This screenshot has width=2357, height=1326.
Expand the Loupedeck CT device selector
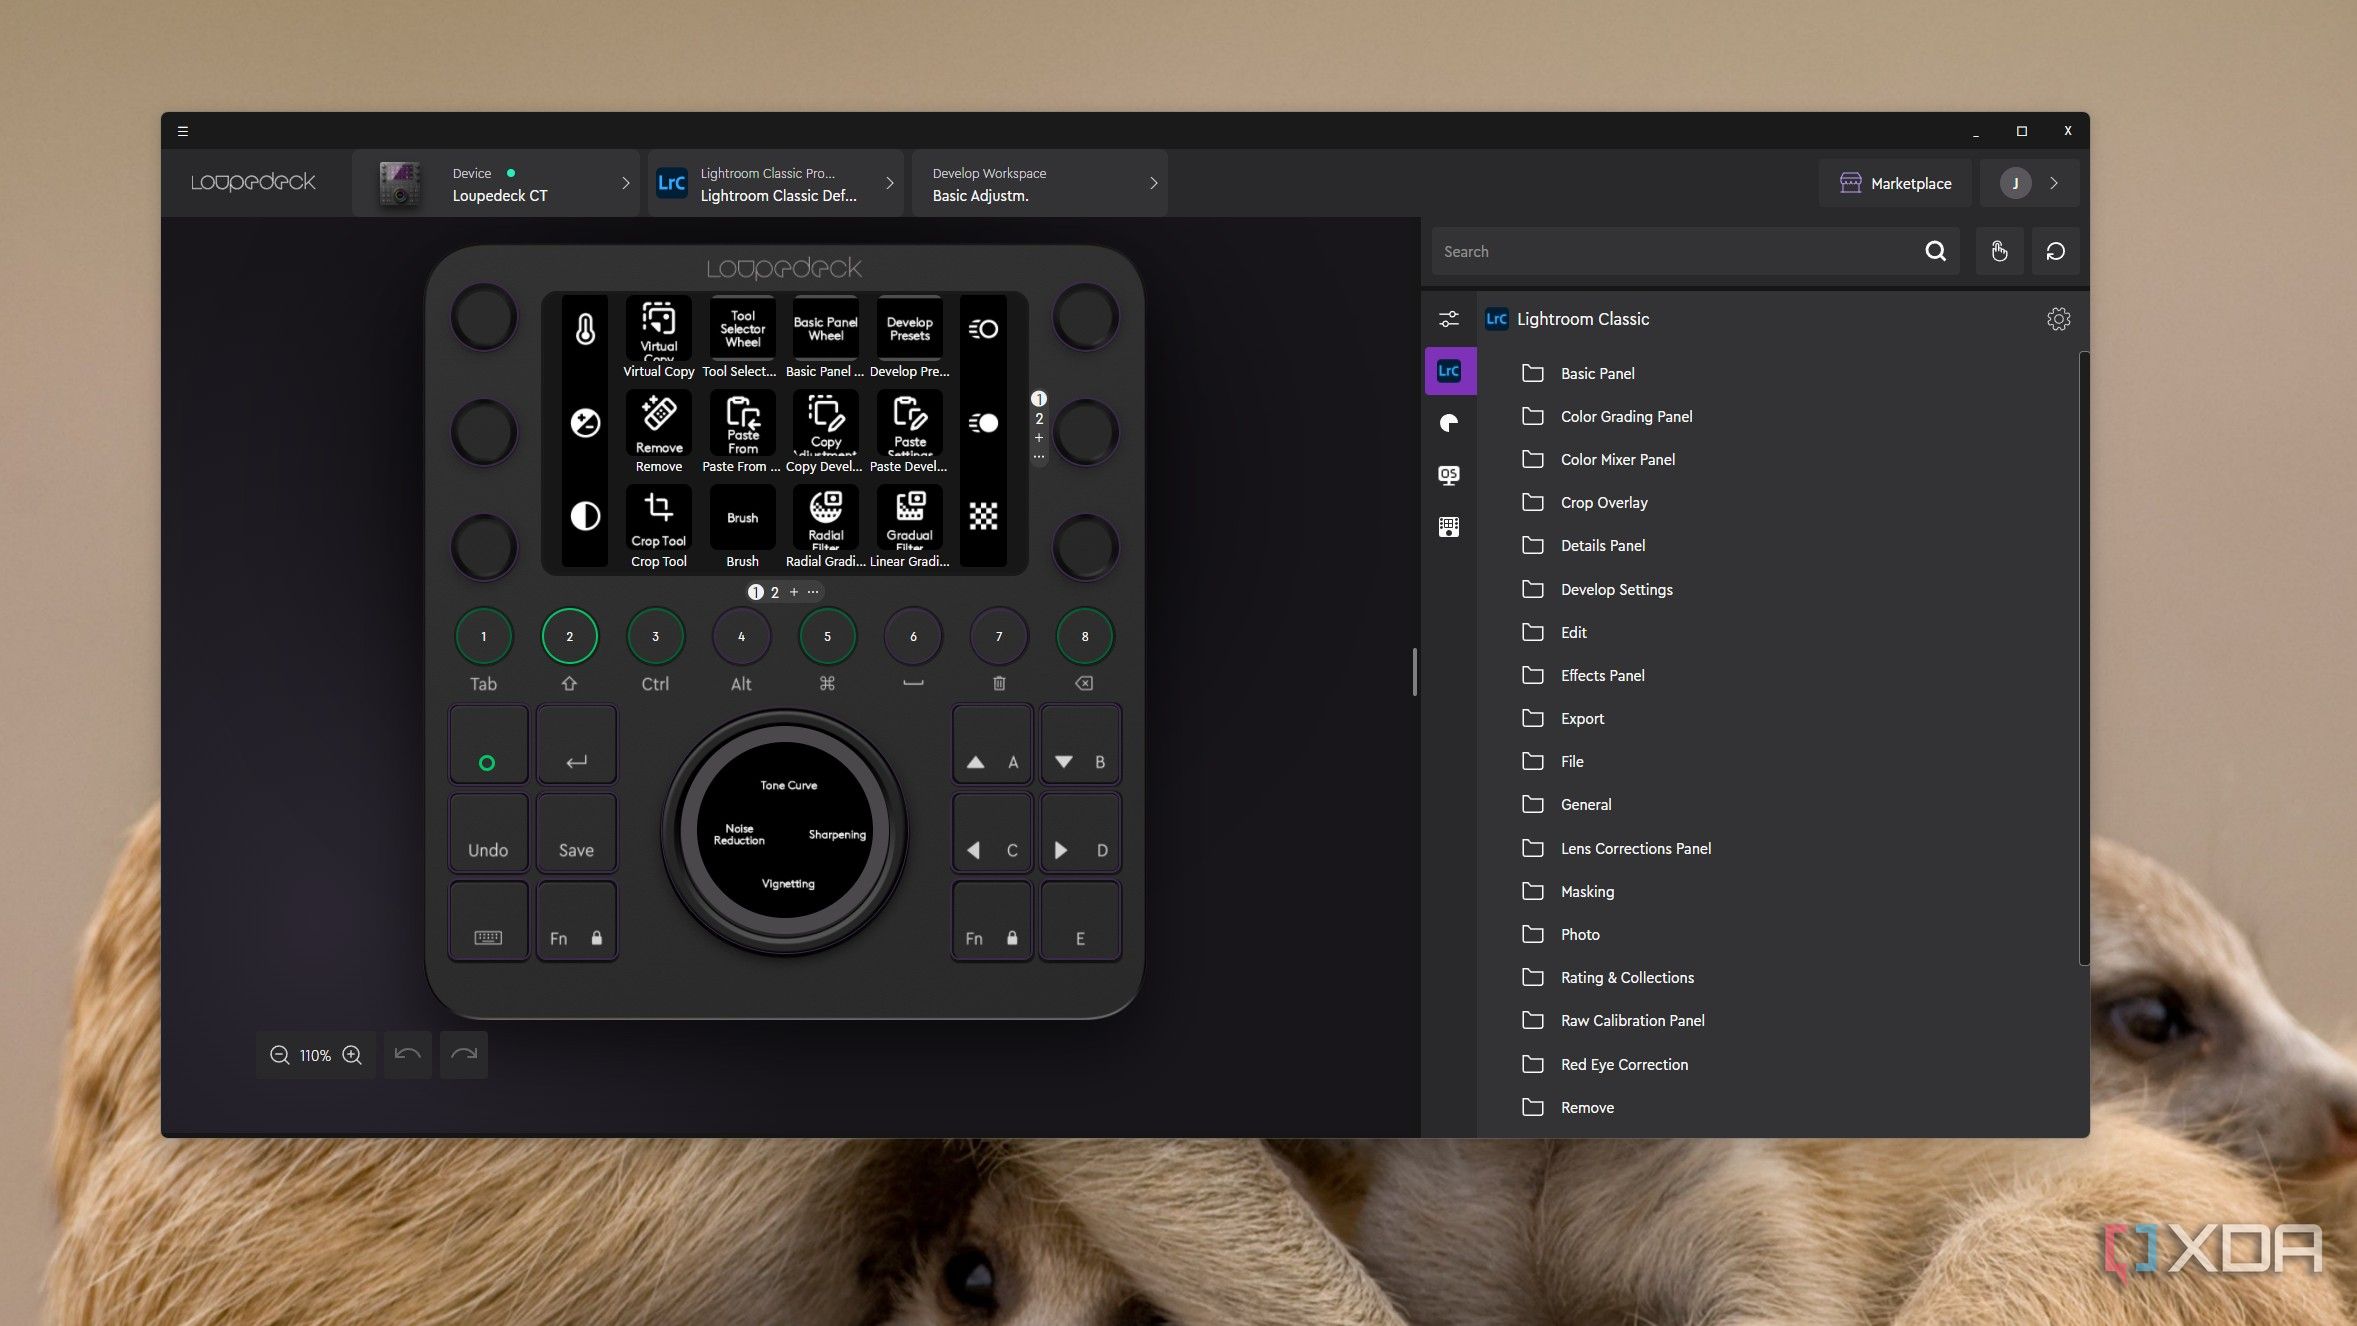tap(497, 183)
